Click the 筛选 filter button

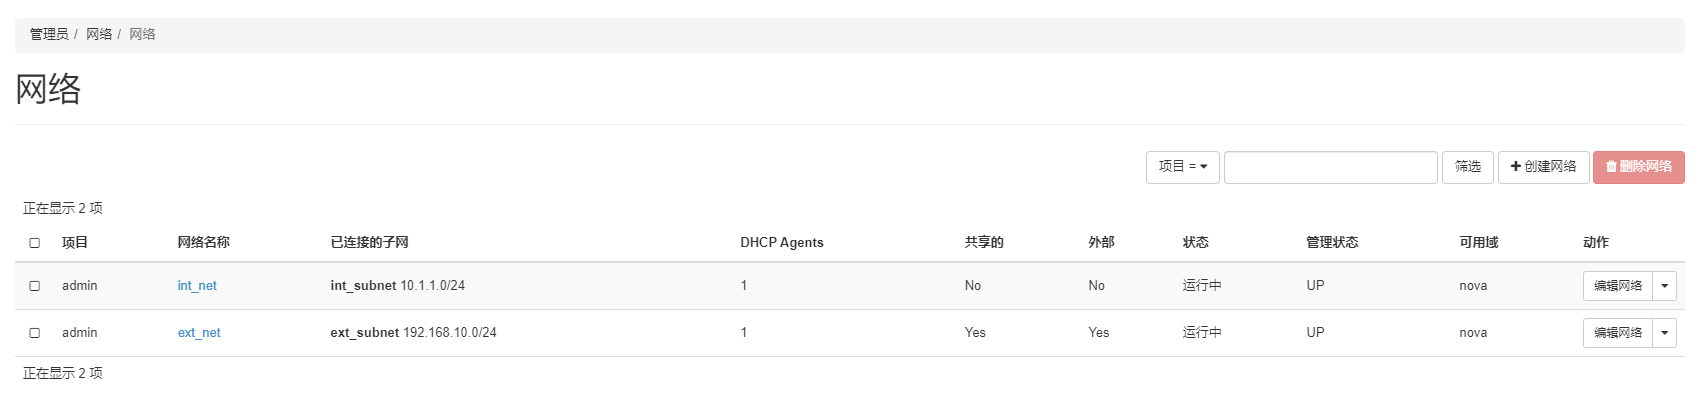(1467, 167)
